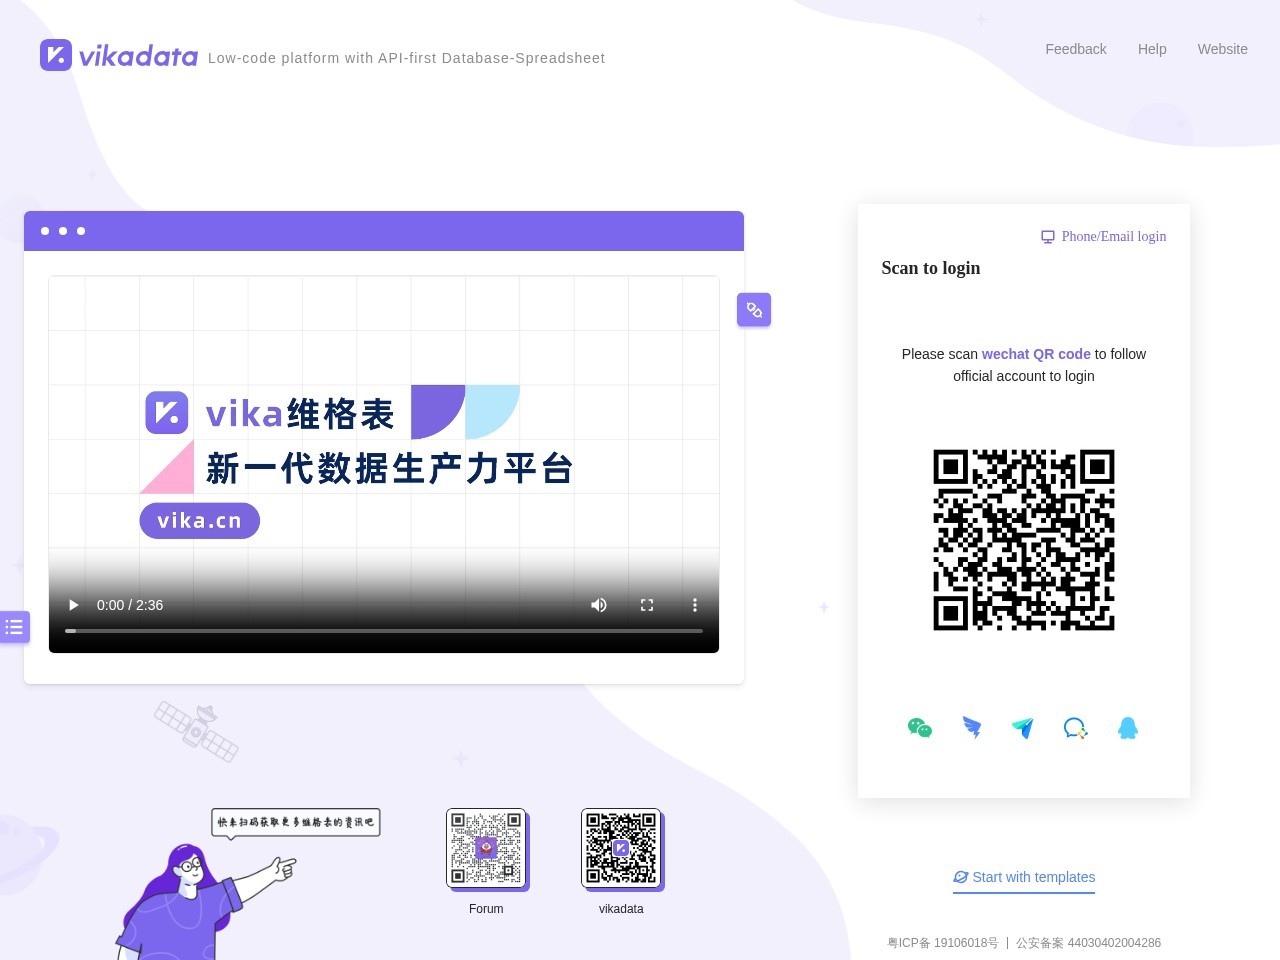Switch to Phone/Email login
This screenshot has width=1280, height=960.
pyautogui.click(x=1113, y=236)
